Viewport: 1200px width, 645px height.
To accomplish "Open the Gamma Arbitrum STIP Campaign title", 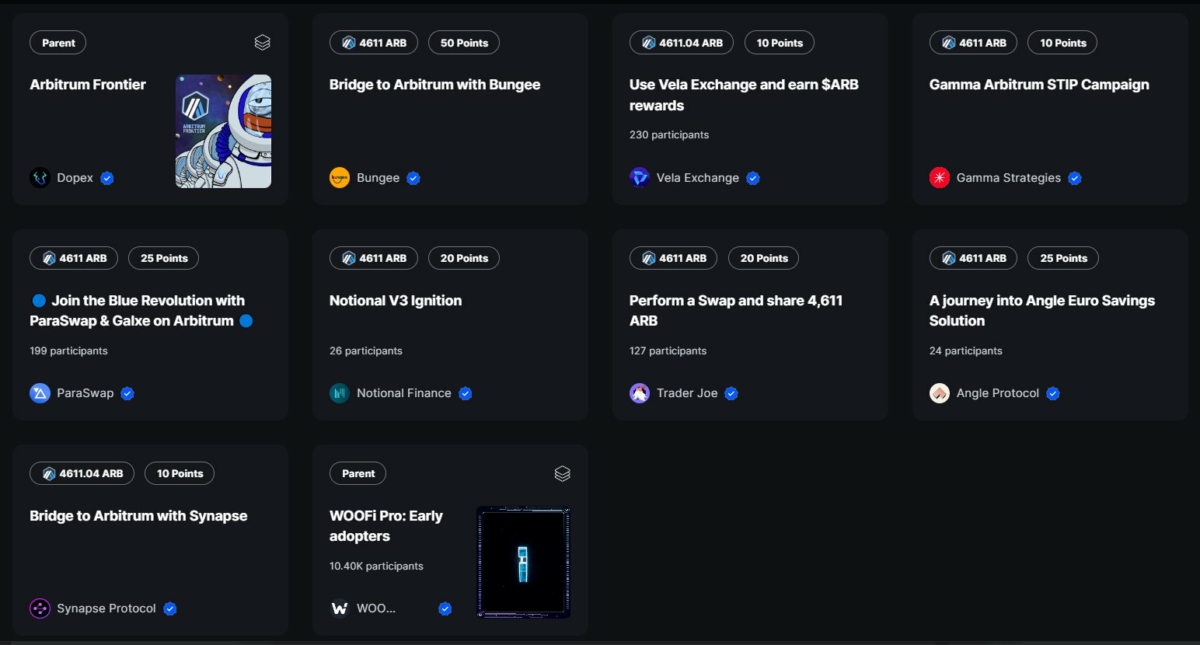I will 1039,85.
